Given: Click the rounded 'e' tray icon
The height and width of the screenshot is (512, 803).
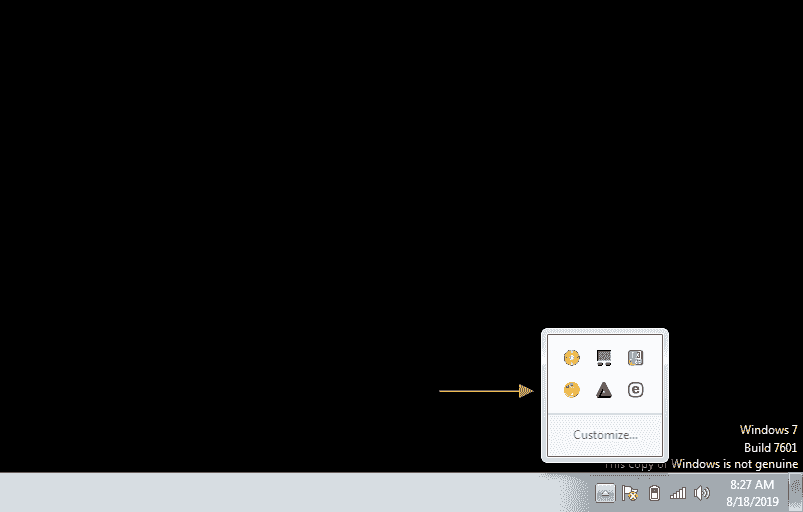Looking at the screenshot, I should tap(636, 390).
